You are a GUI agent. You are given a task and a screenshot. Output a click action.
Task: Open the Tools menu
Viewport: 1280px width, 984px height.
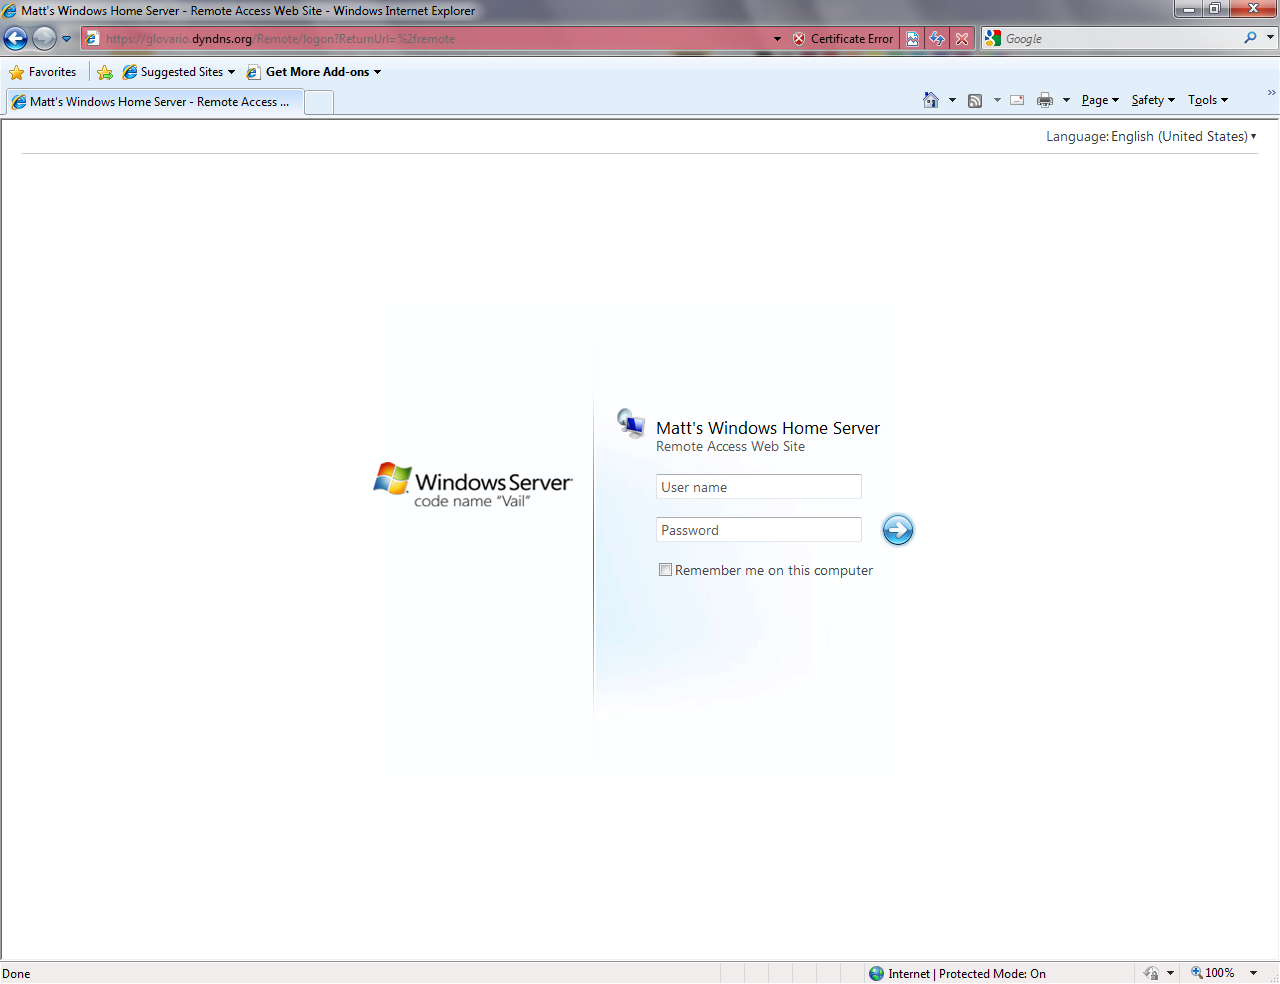pos(1208,100)
